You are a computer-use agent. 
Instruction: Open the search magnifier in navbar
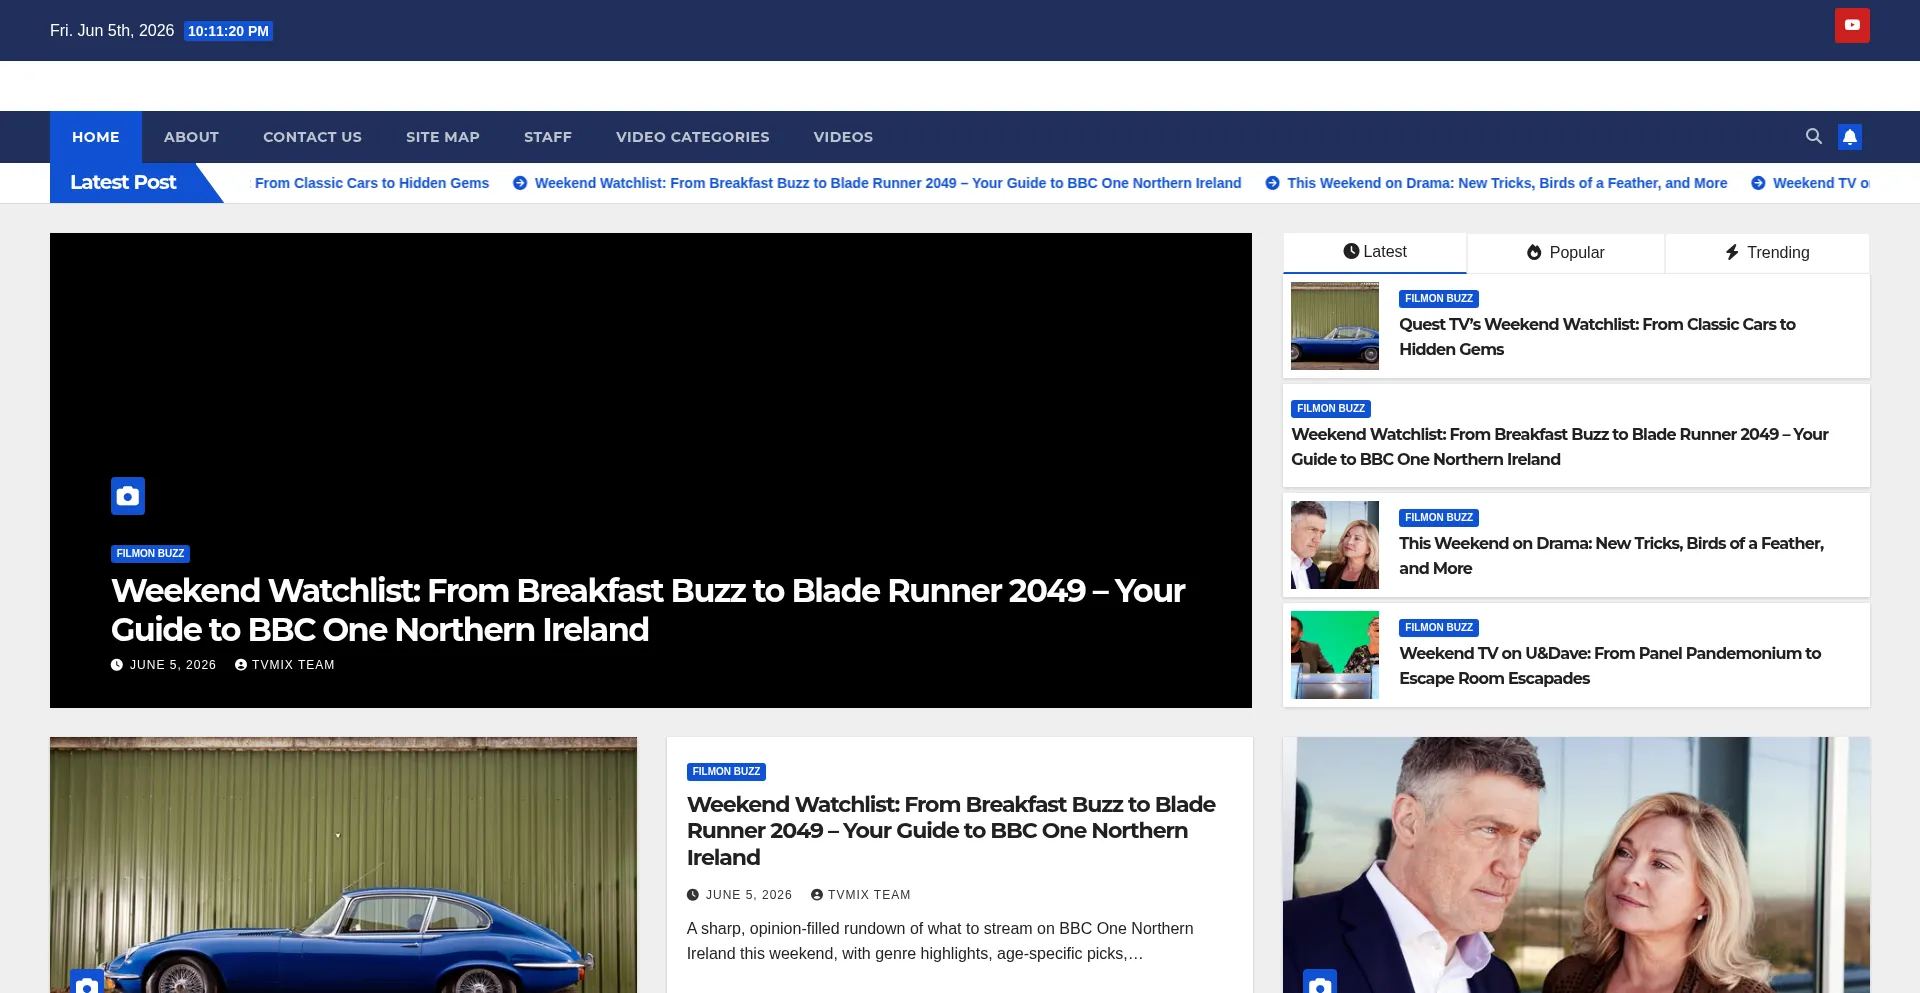tap(1813, 136)
